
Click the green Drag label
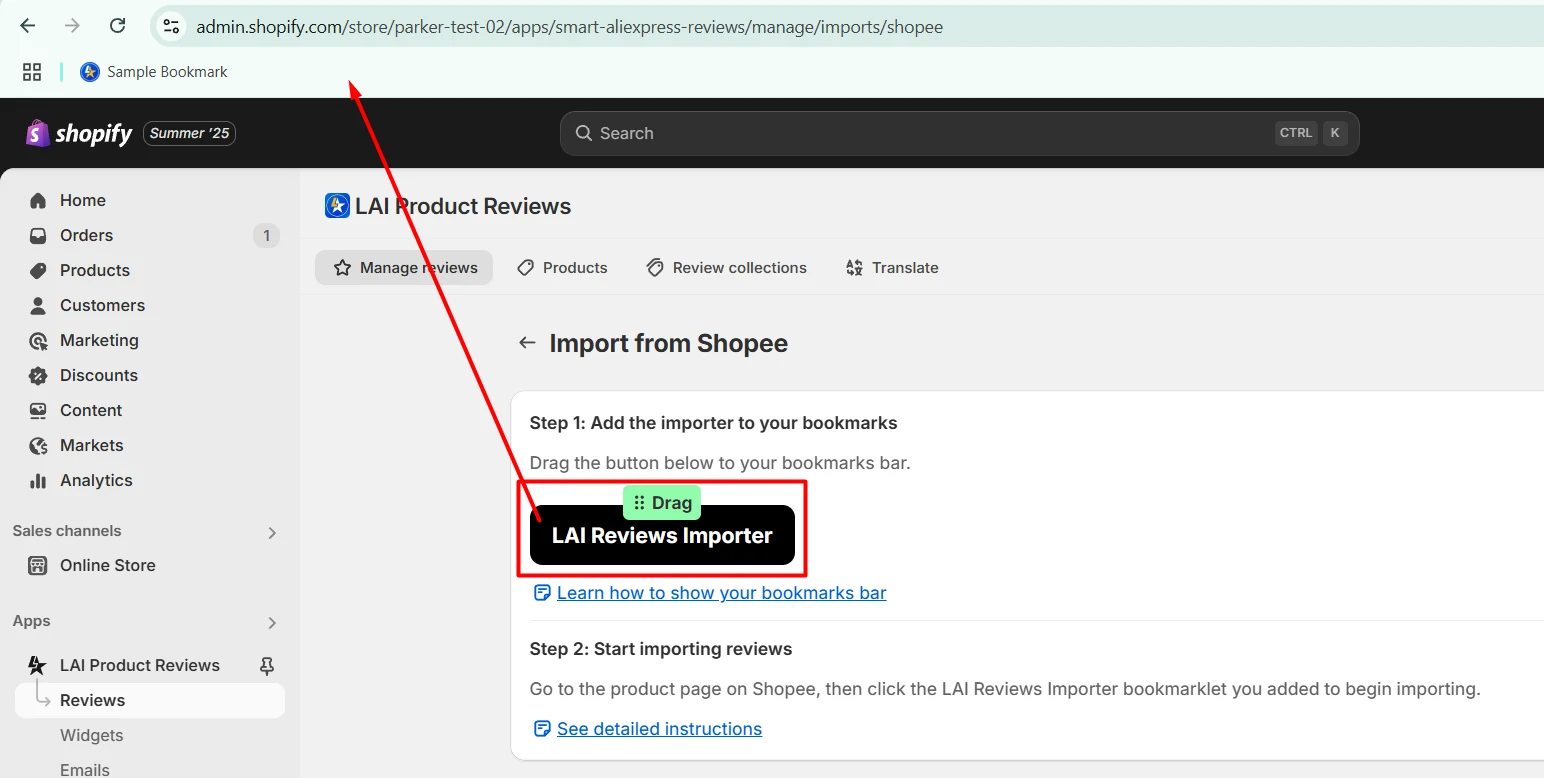click(x=662, y=503)
